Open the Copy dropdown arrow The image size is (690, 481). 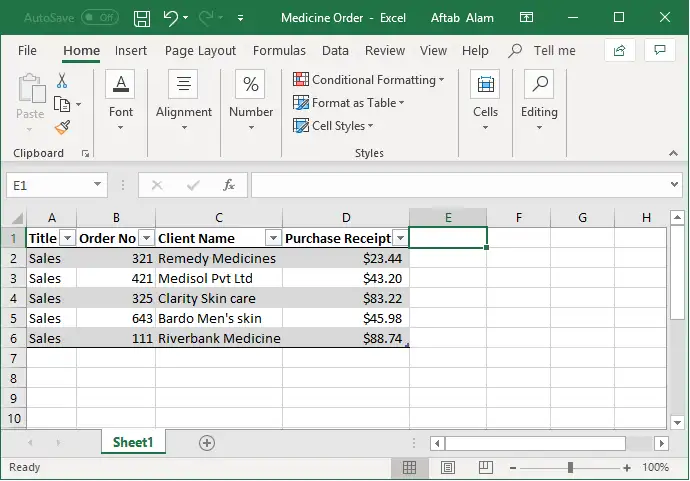[x=78, y=104]
